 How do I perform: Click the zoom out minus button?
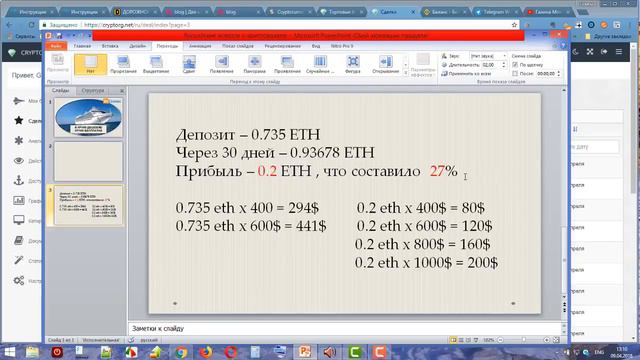pyautogui.click(x=500, y=340)
